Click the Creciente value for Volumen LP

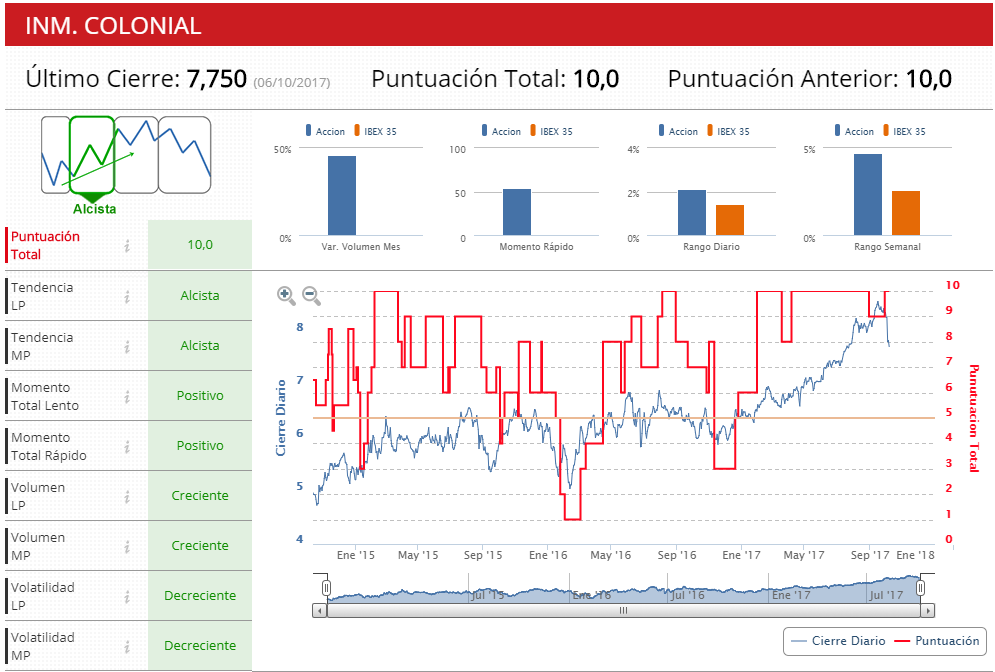tap(200, 496)
